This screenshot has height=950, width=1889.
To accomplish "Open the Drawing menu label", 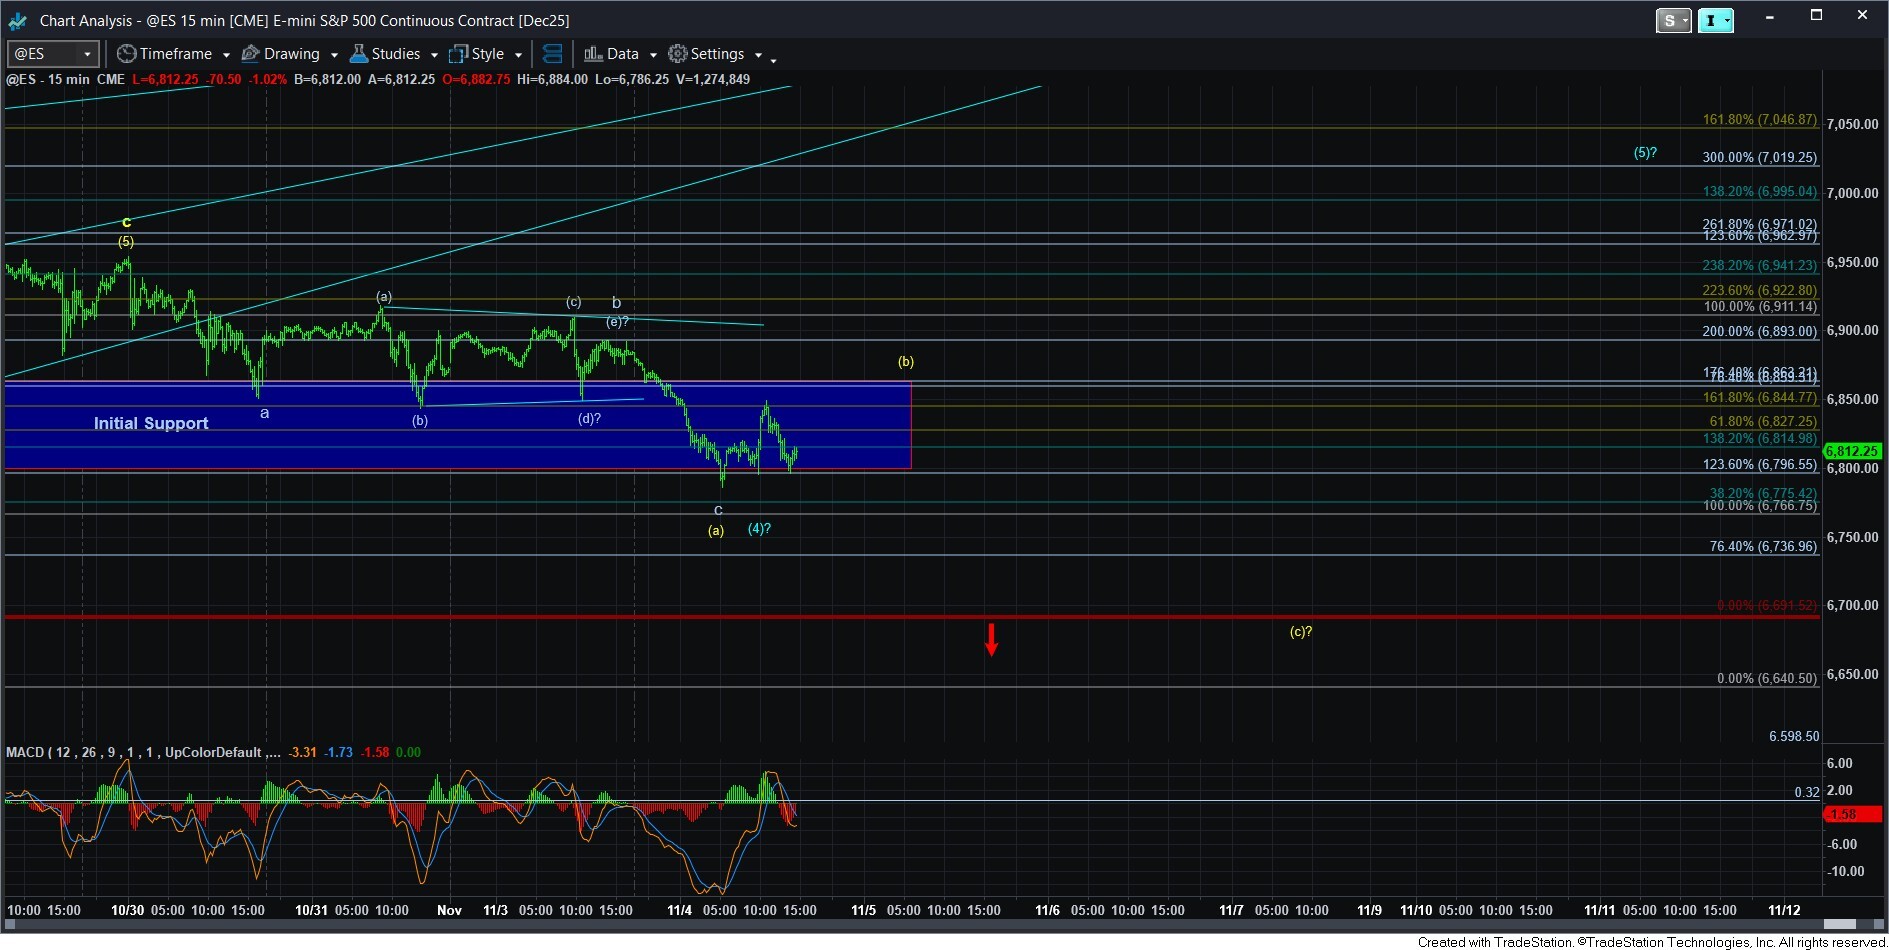I will (291, 54).
